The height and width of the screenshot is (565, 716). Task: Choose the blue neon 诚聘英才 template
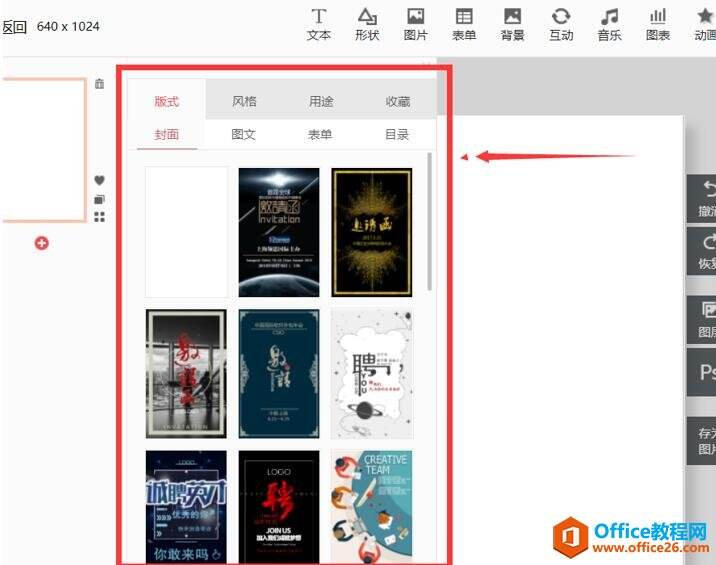[186, 507]
